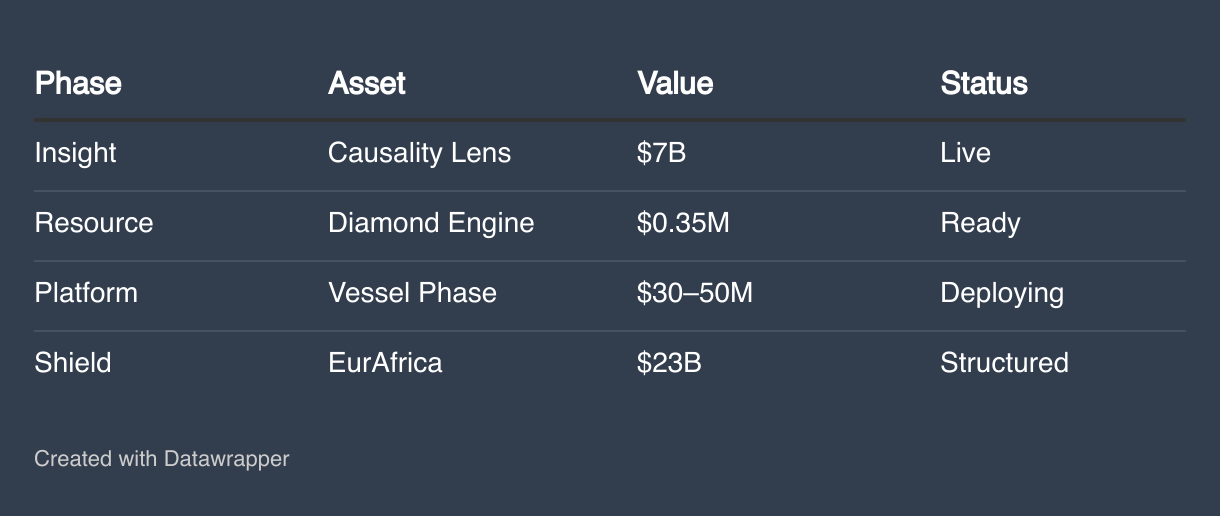Viewport: 1220px width, 516px height.
Task: Select the $30–50M value cell
Action: click(x=694, y=293)
